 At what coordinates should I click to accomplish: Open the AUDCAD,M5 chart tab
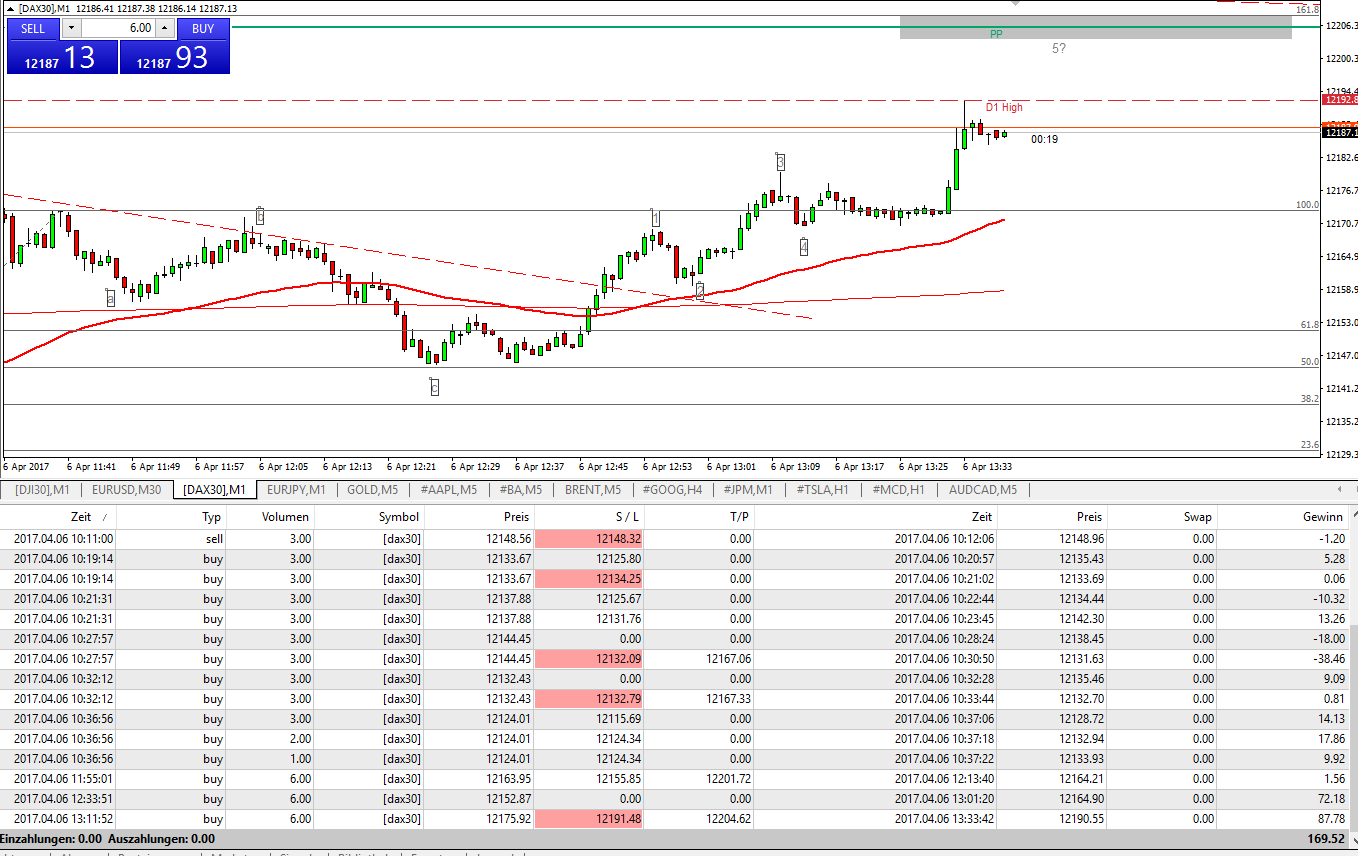click(983, 490)
